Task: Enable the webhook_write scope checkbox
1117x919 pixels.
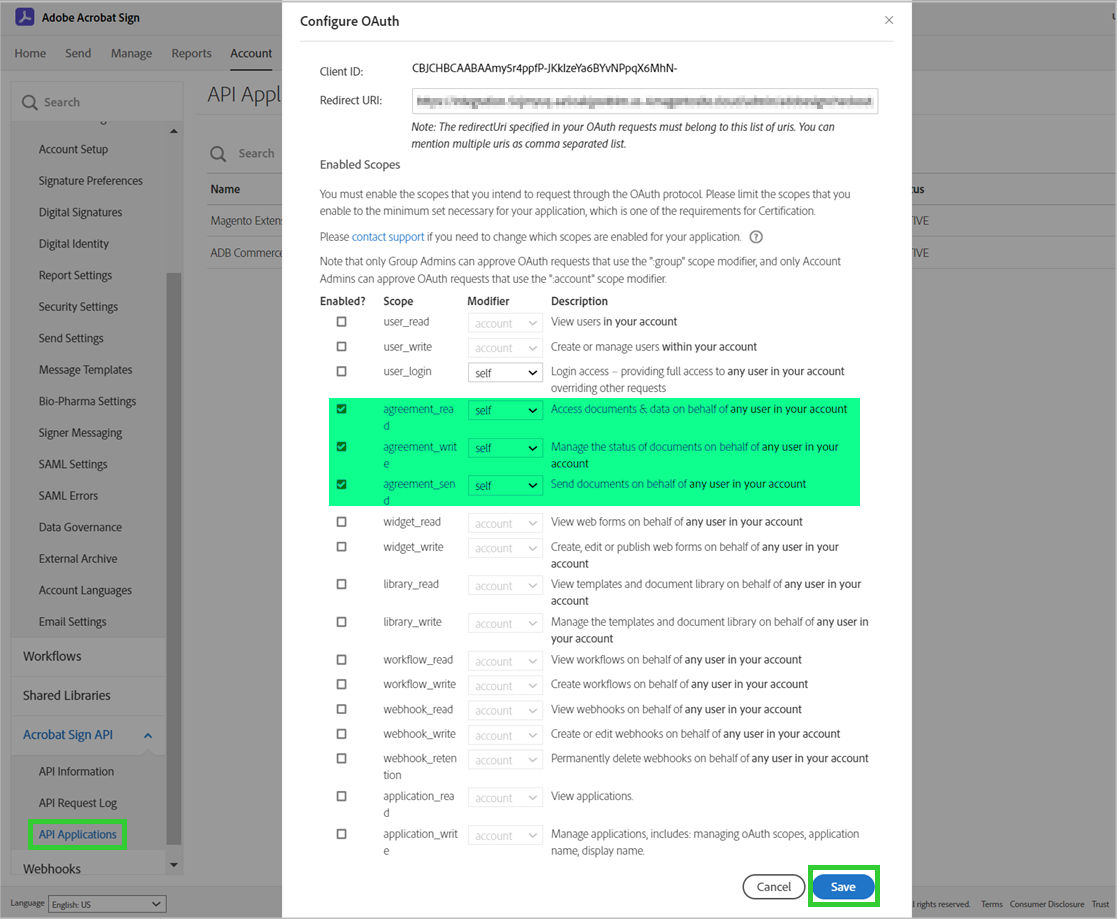Action: [x=341, y=734]
